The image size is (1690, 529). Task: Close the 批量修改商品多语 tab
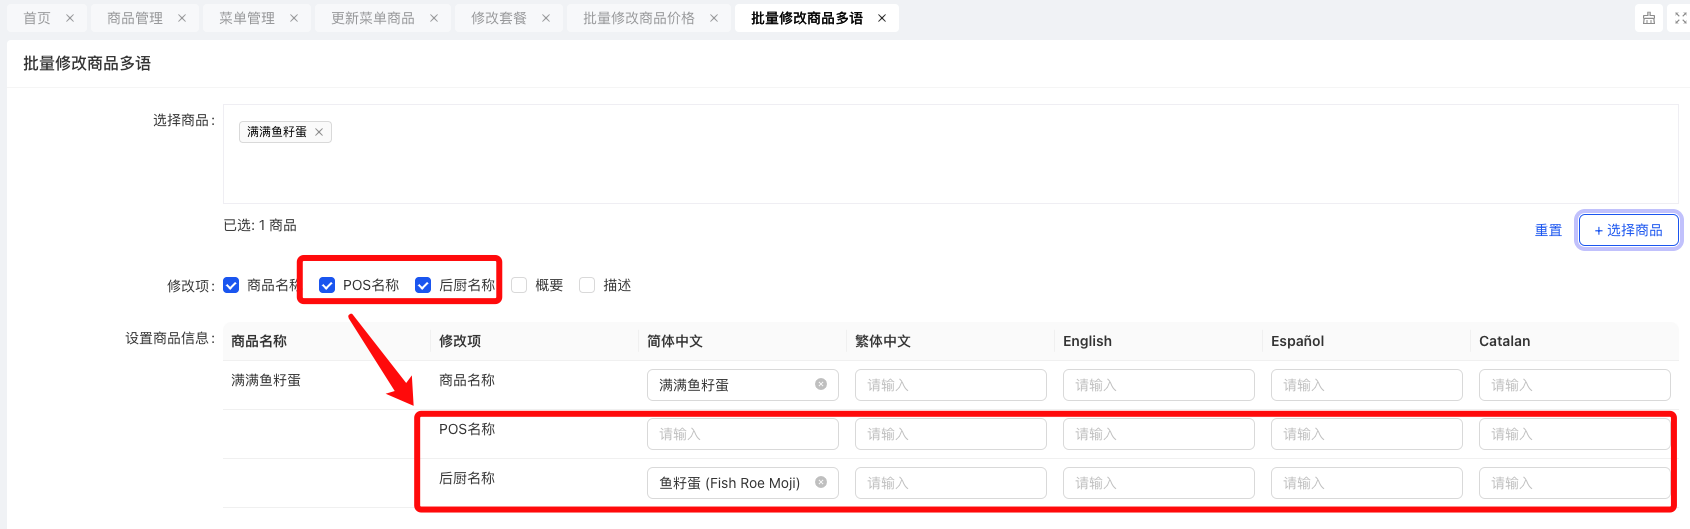click(x=882, y=18)
